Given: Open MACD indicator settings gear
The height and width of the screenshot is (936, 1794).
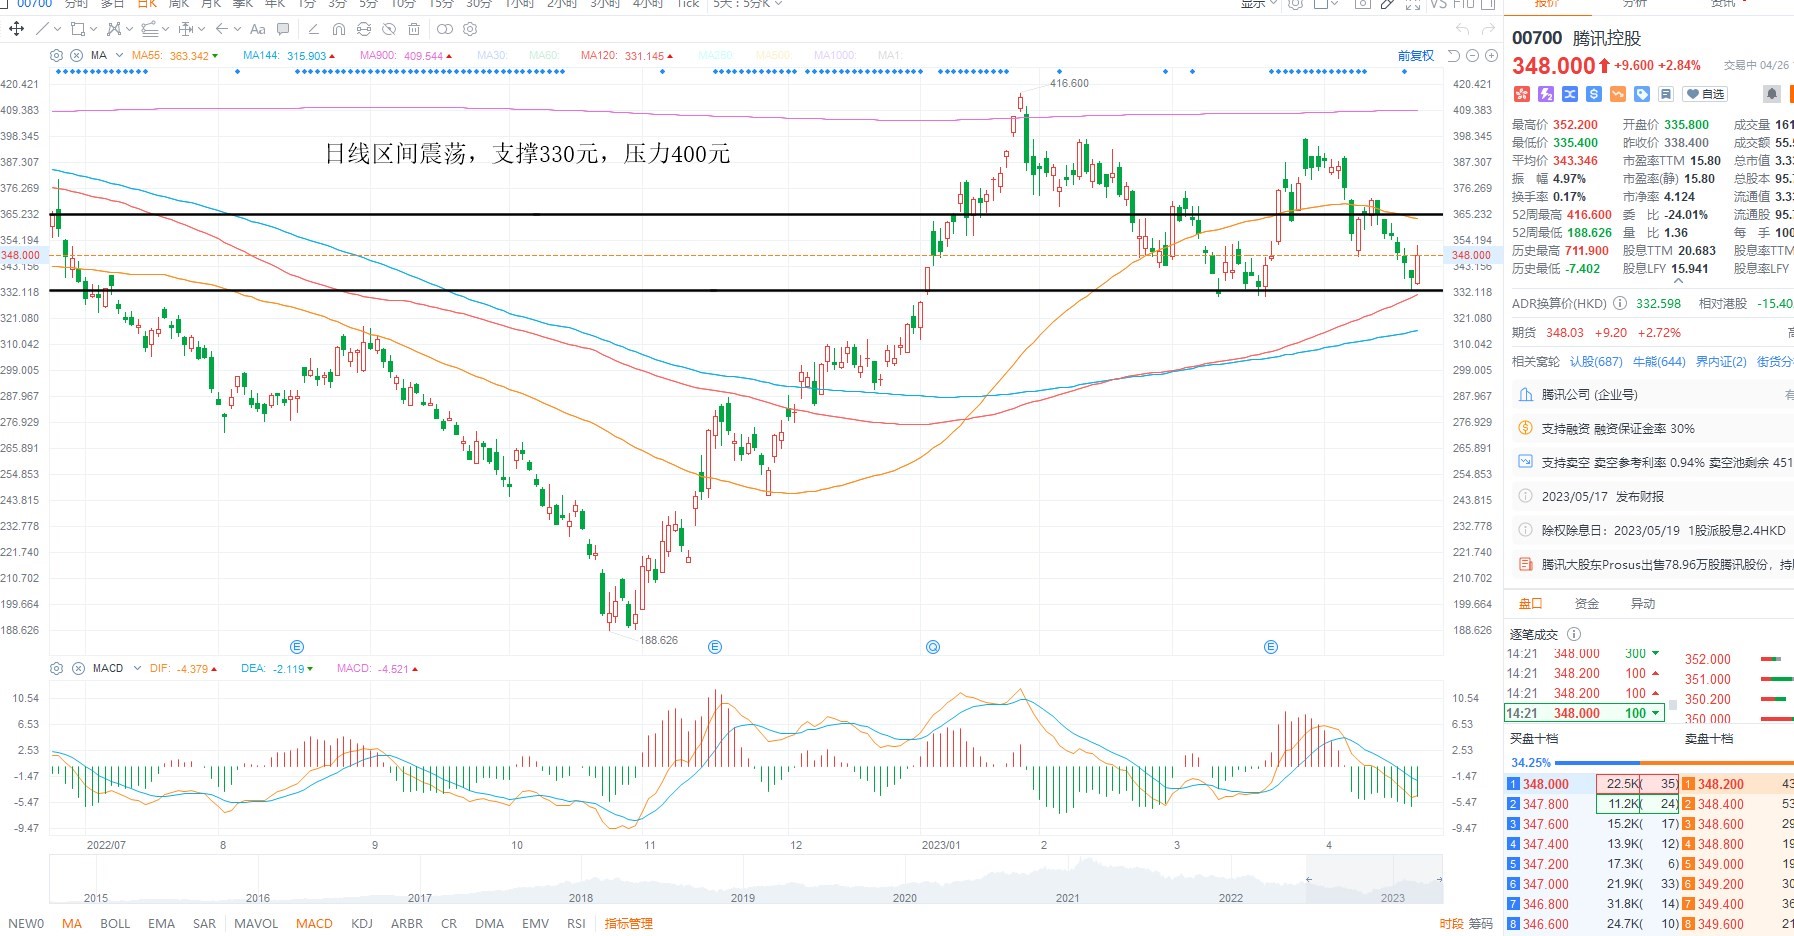Looking at the screenshot, I should (56, 668).
